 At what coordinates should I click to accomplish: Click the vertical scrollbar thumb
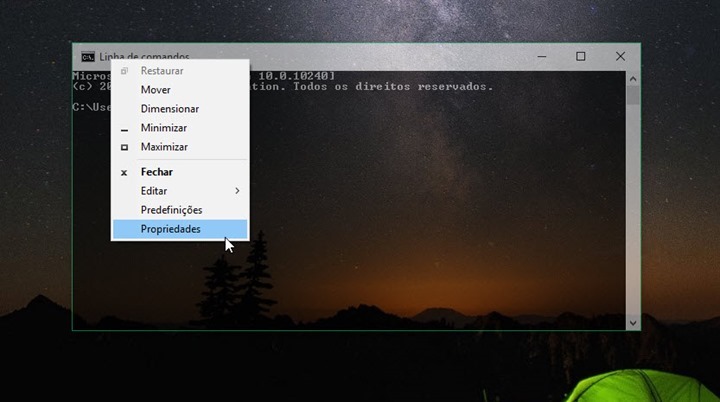632,95
